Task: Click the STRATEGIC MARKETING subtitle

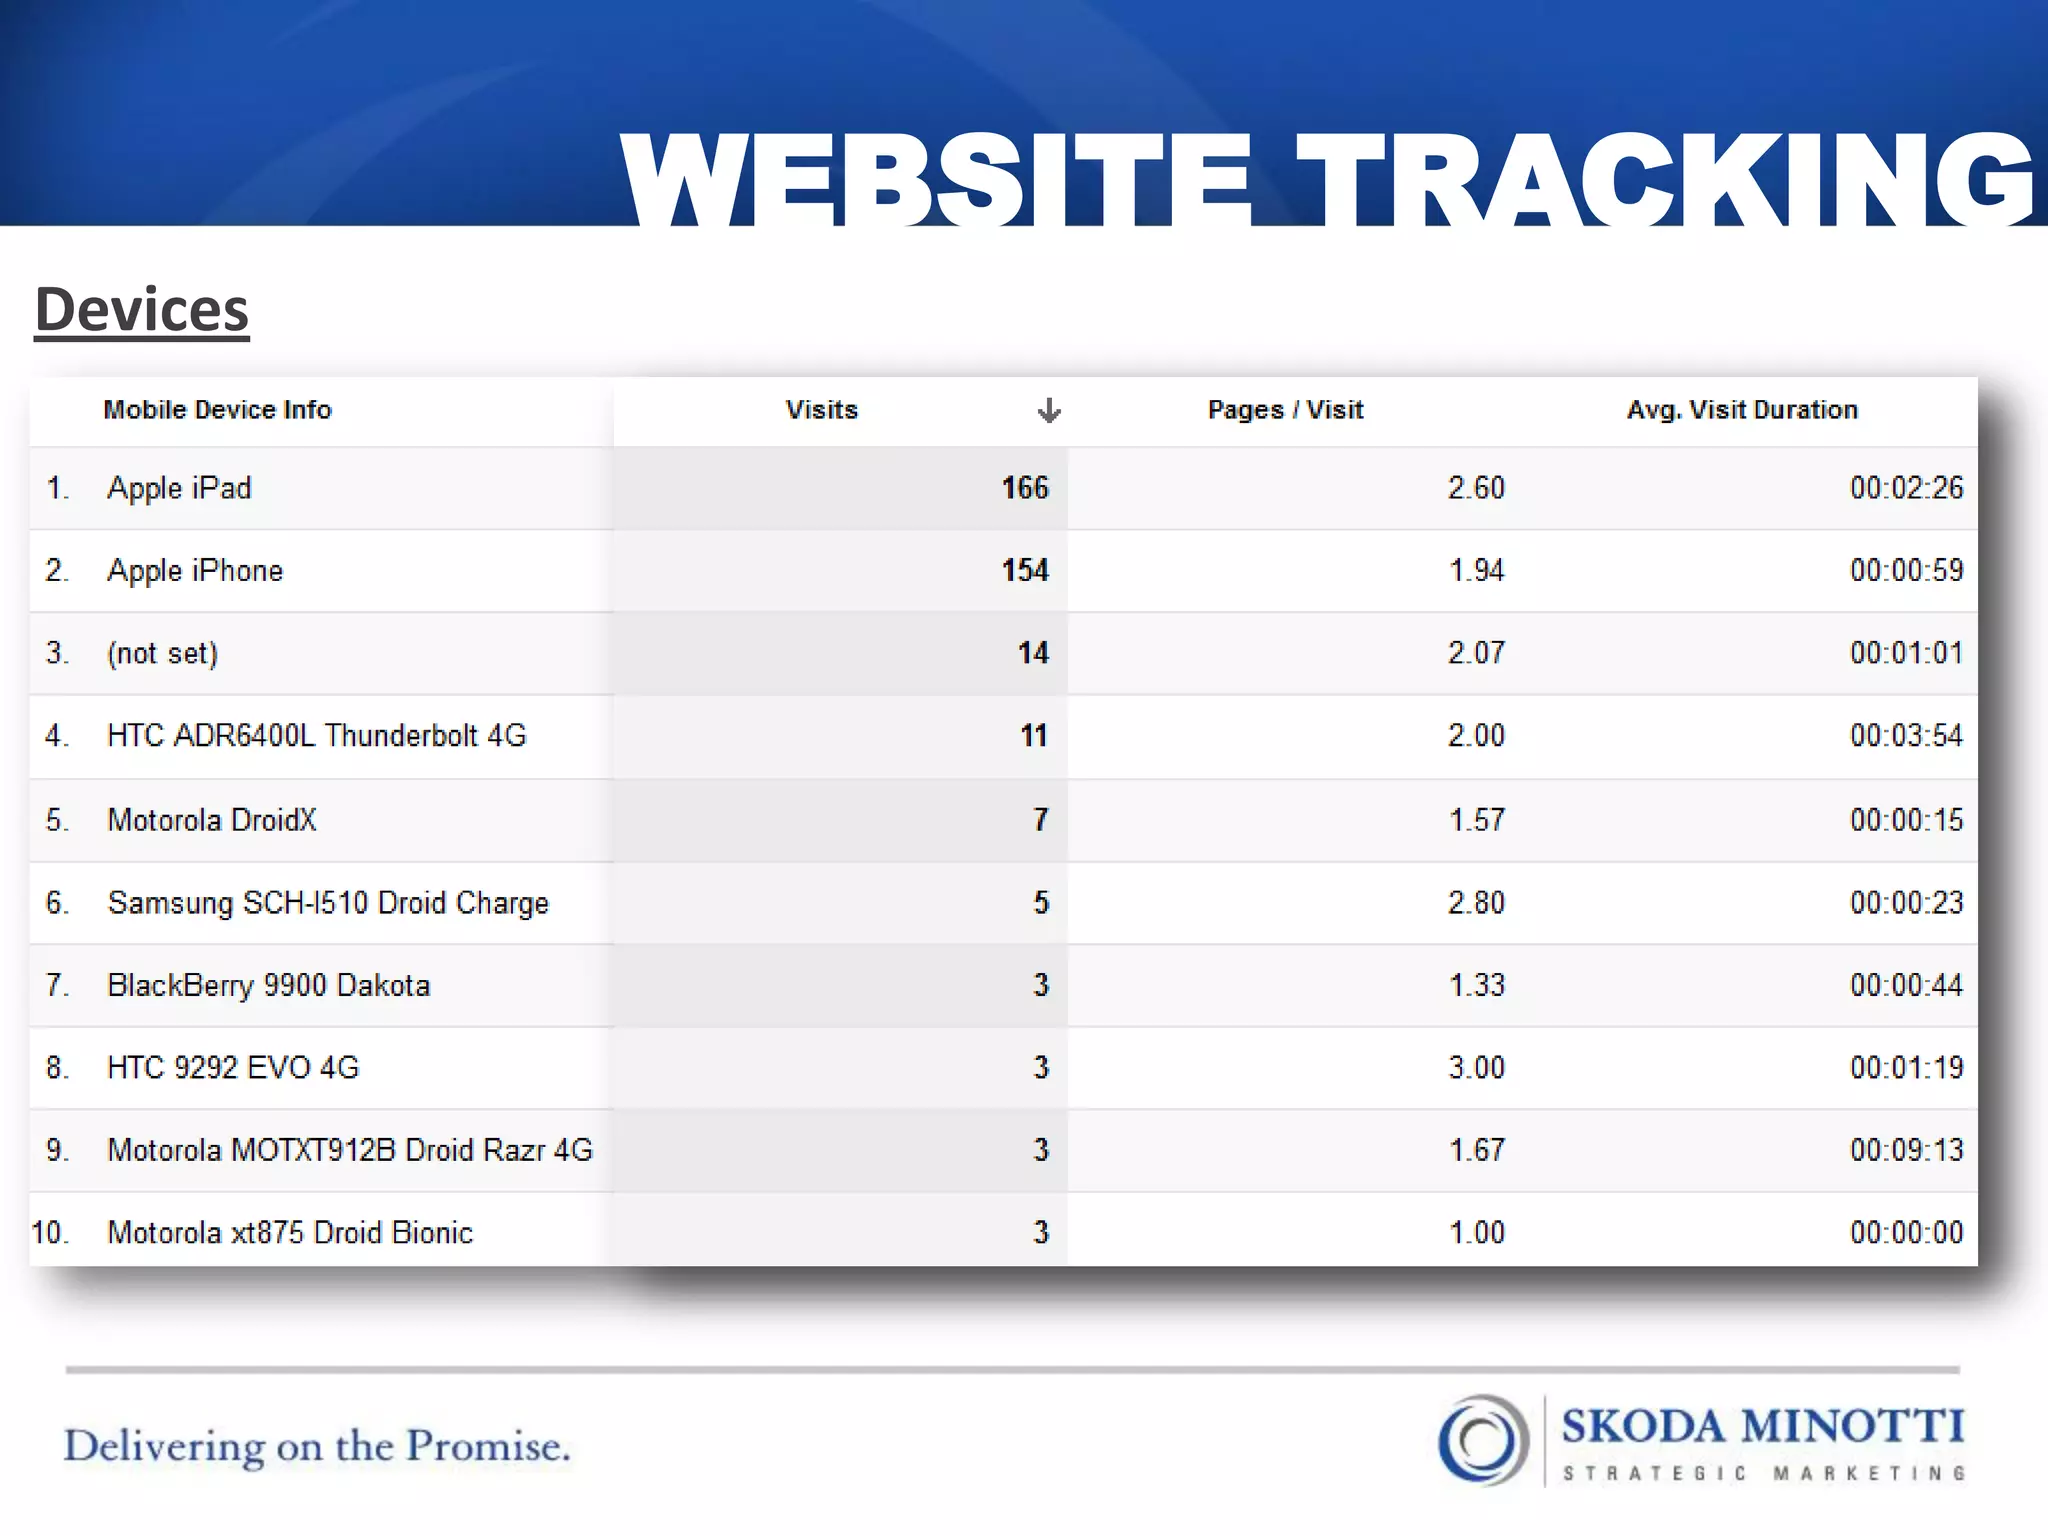Action: pyautogui.click(x=1764, y=1474)
